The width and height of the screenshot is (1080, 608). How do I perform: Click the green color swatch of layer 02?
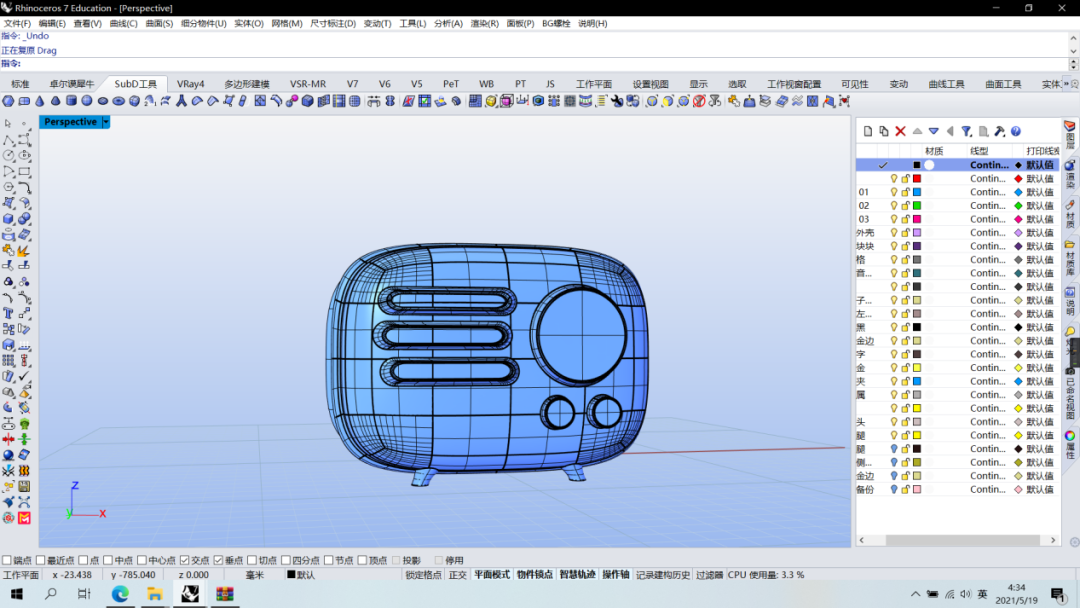coord(917,205)
